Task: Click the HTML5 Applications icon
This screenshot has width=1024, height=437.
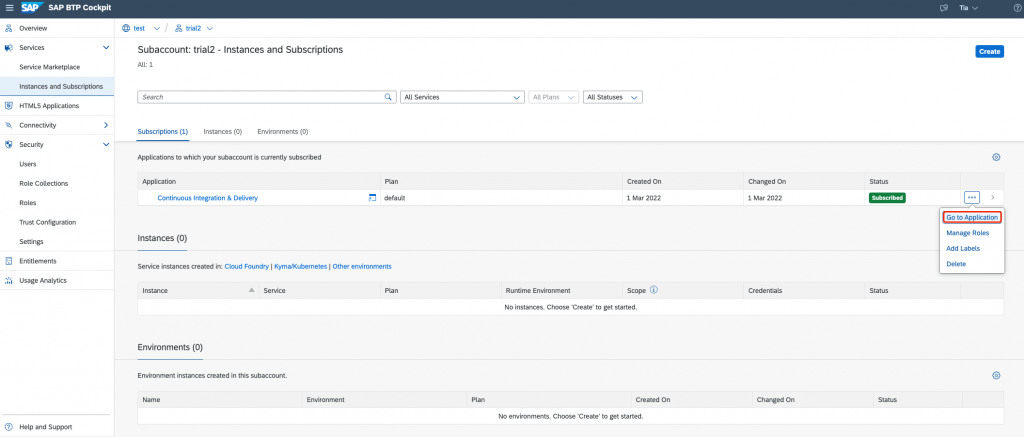Action: (8, 105)
